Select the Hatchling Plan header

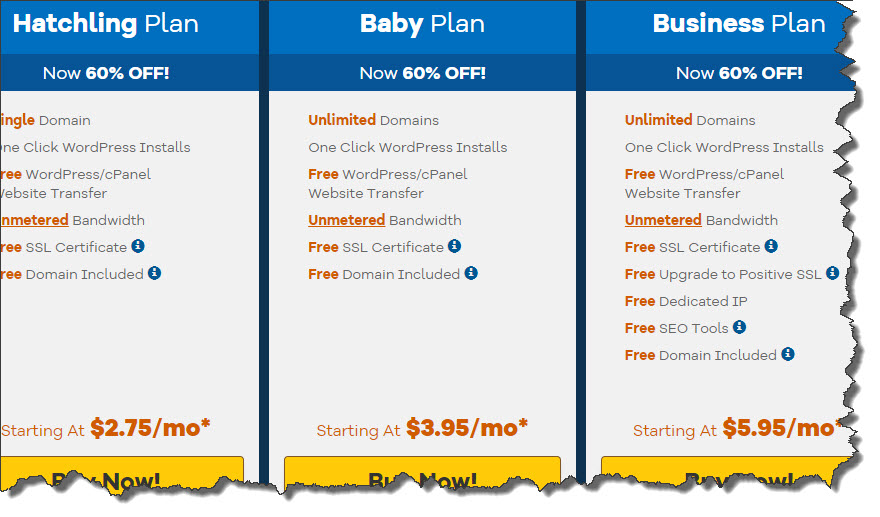pyautogui.click(x=130, y=24)
